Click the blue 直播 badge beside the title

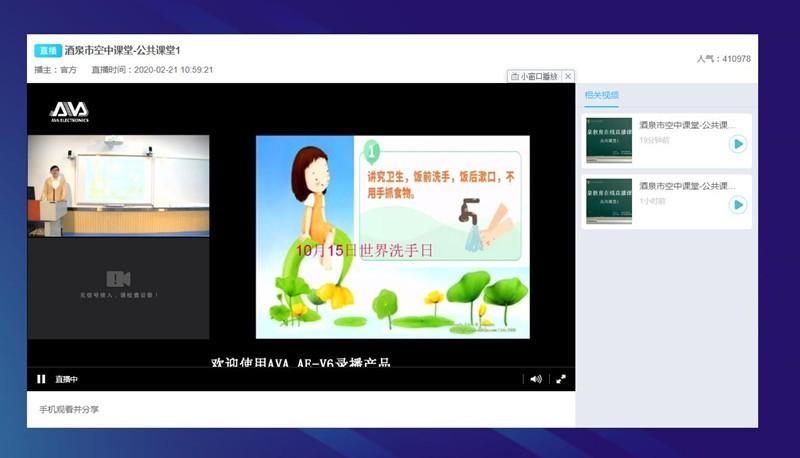pos(47,50)
